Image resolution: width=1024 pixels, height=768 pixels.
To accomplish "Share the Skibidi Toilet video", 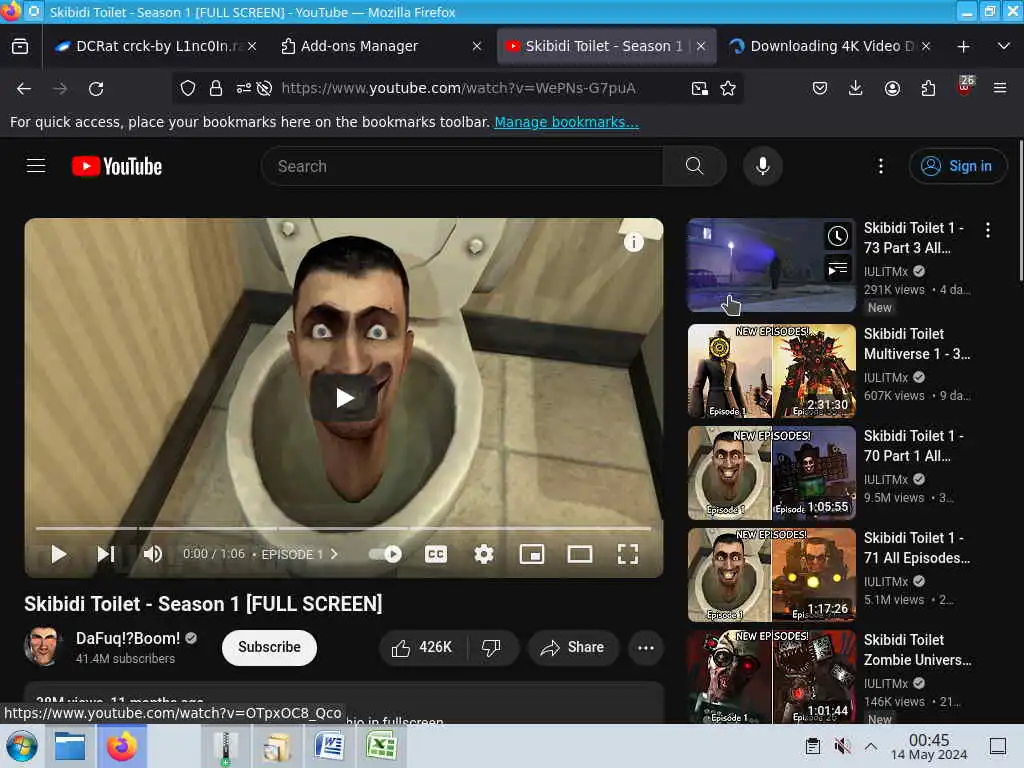I will coord(573,647).
